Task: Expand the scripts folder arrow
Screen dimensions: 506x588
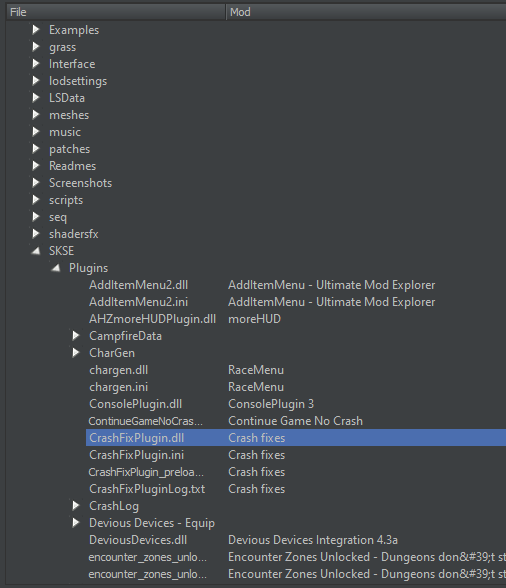Action: [x=36, y=200]
